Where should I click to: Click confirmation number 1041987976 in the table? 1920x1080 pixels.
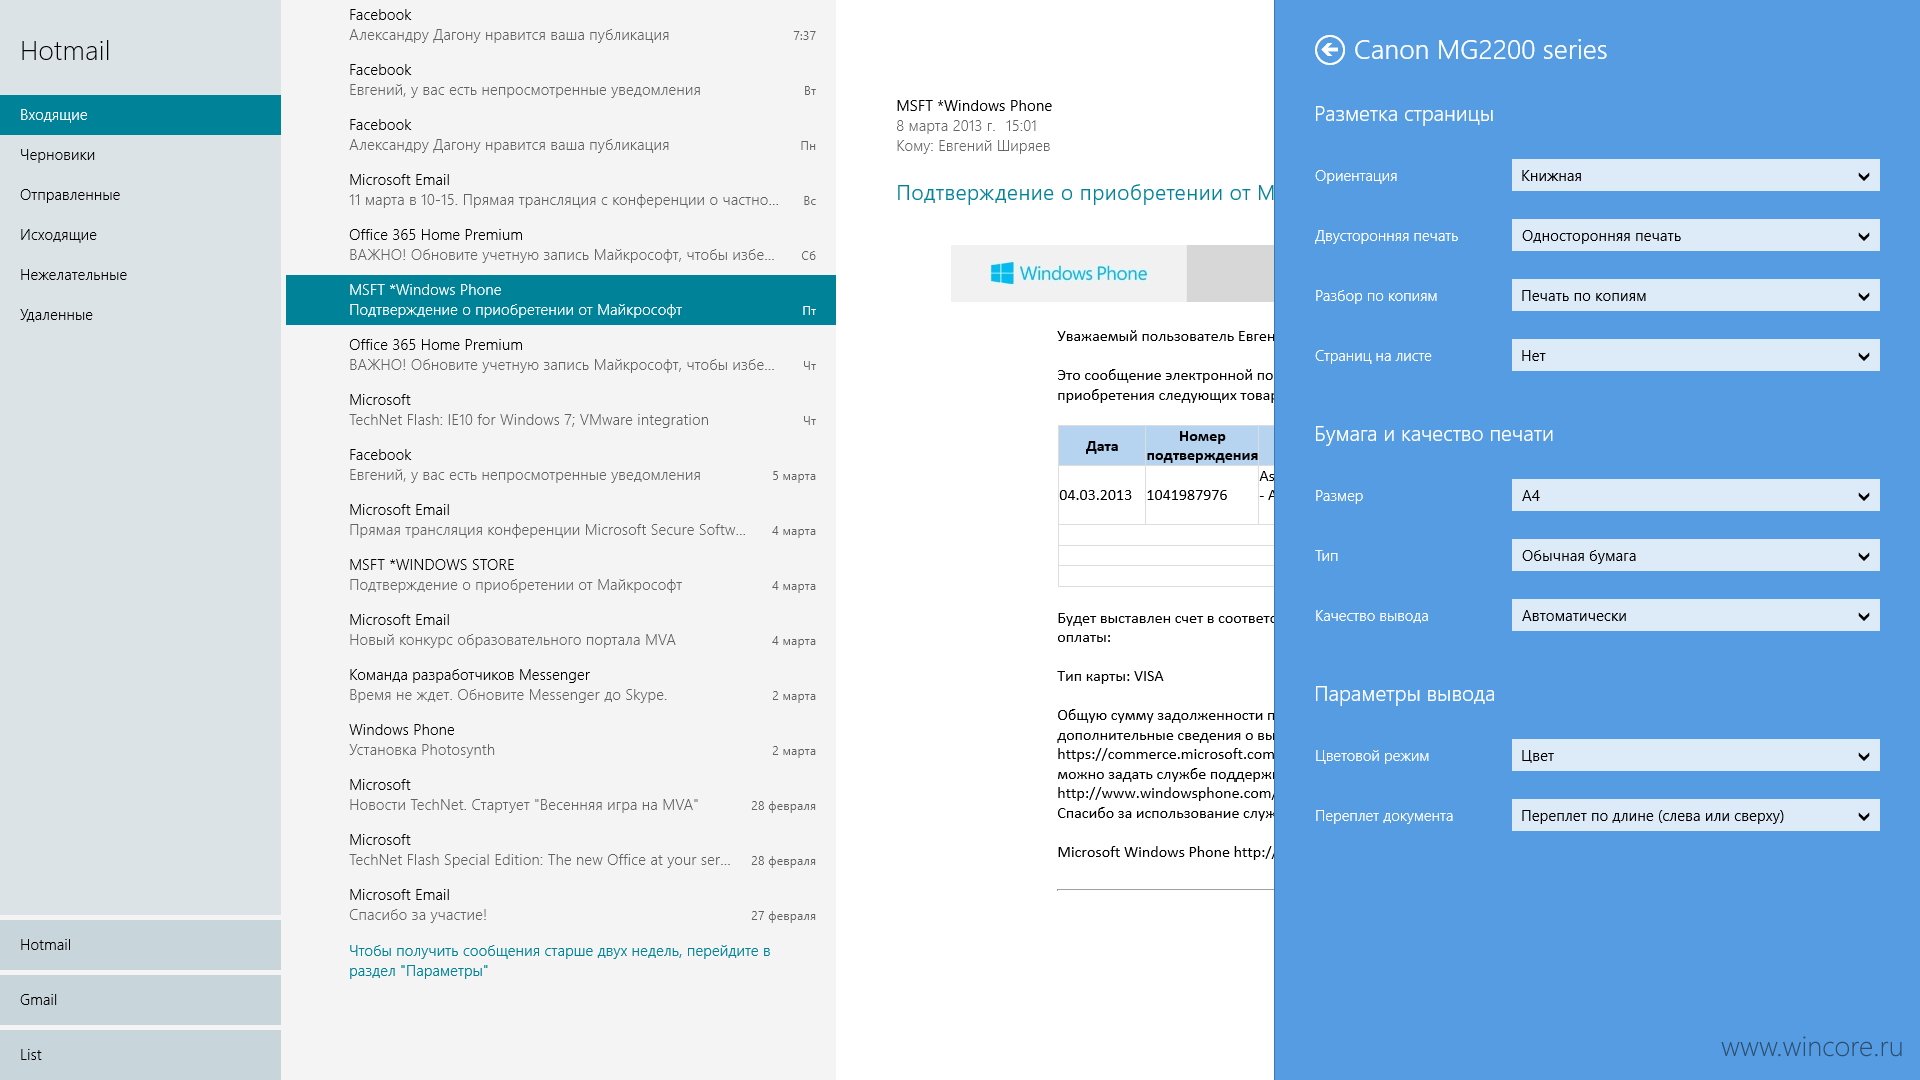click(1186, 495)
